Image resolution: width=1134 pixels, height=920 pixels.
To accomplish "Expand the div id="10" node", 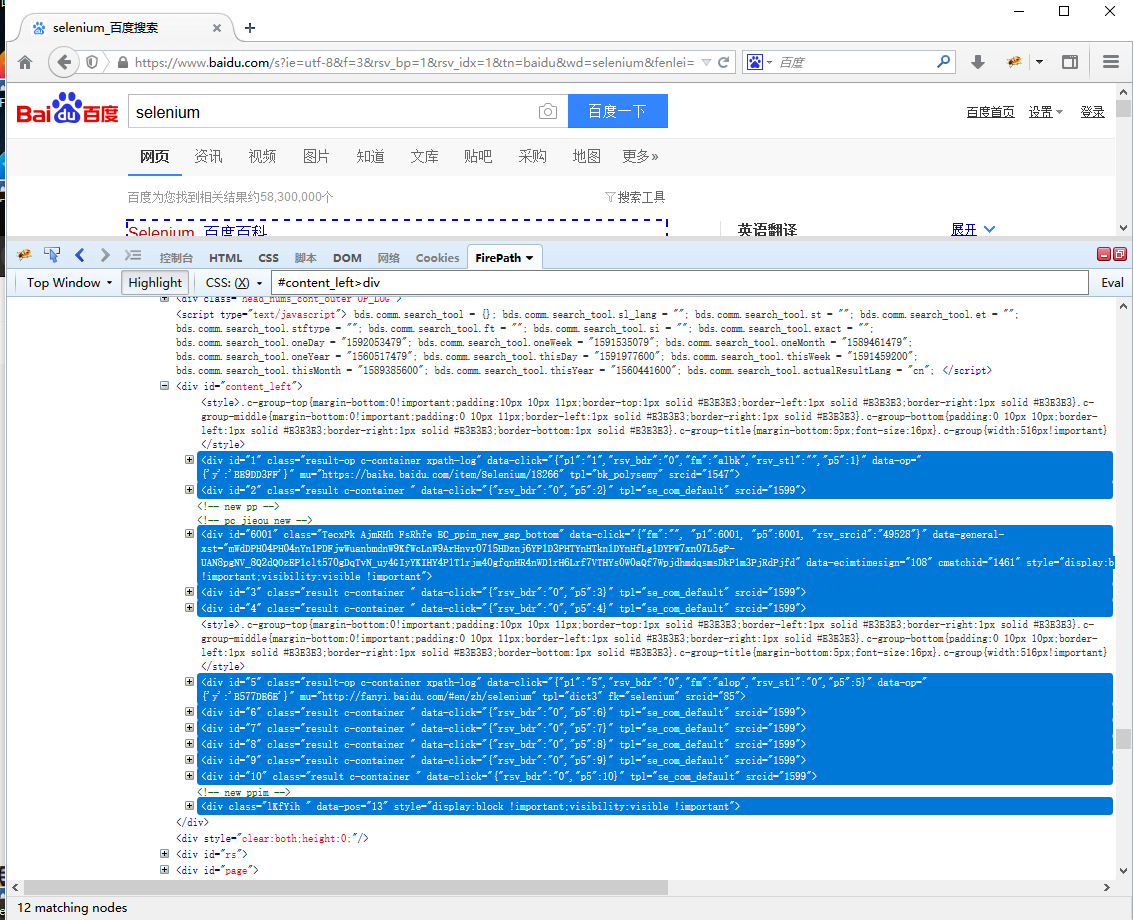I will pos(189,775).
